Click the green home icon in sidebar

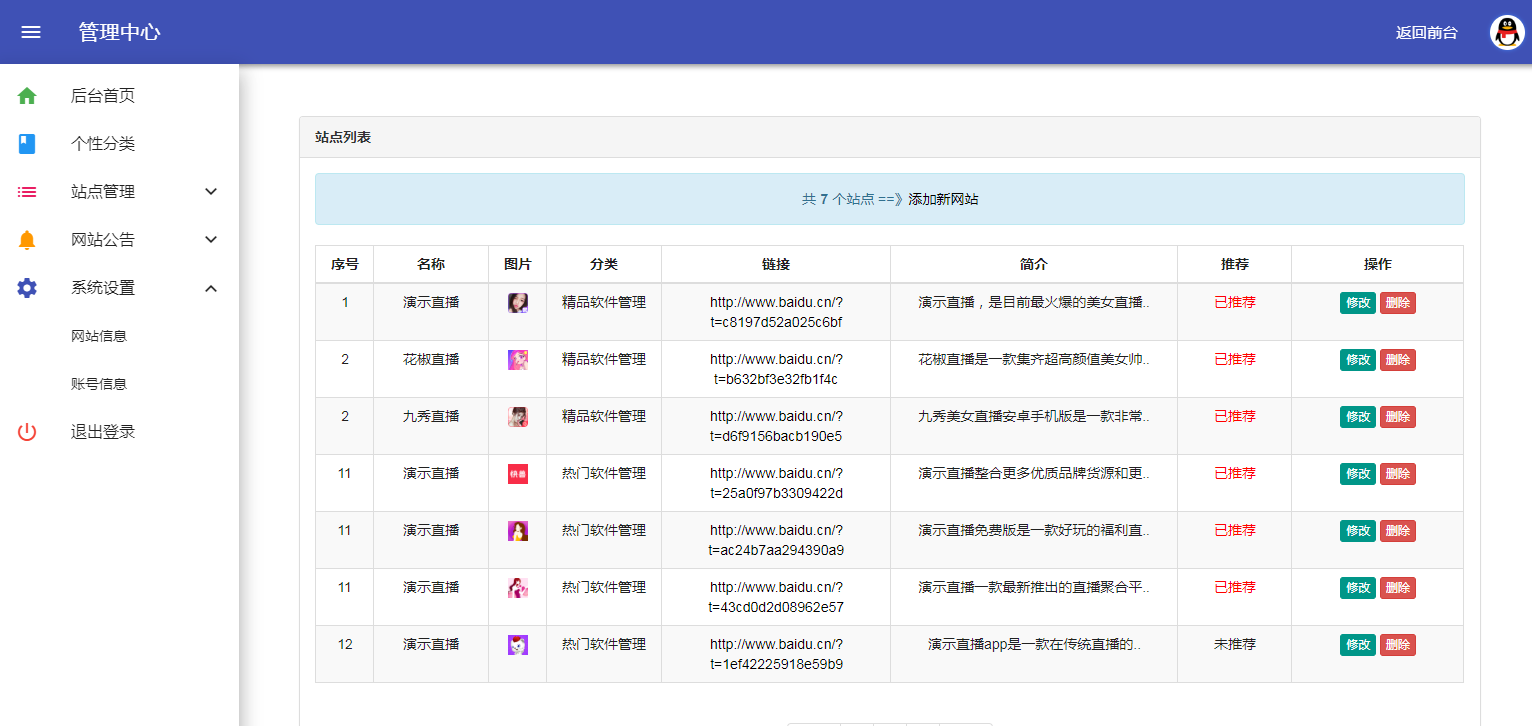(x=27, y=96)
